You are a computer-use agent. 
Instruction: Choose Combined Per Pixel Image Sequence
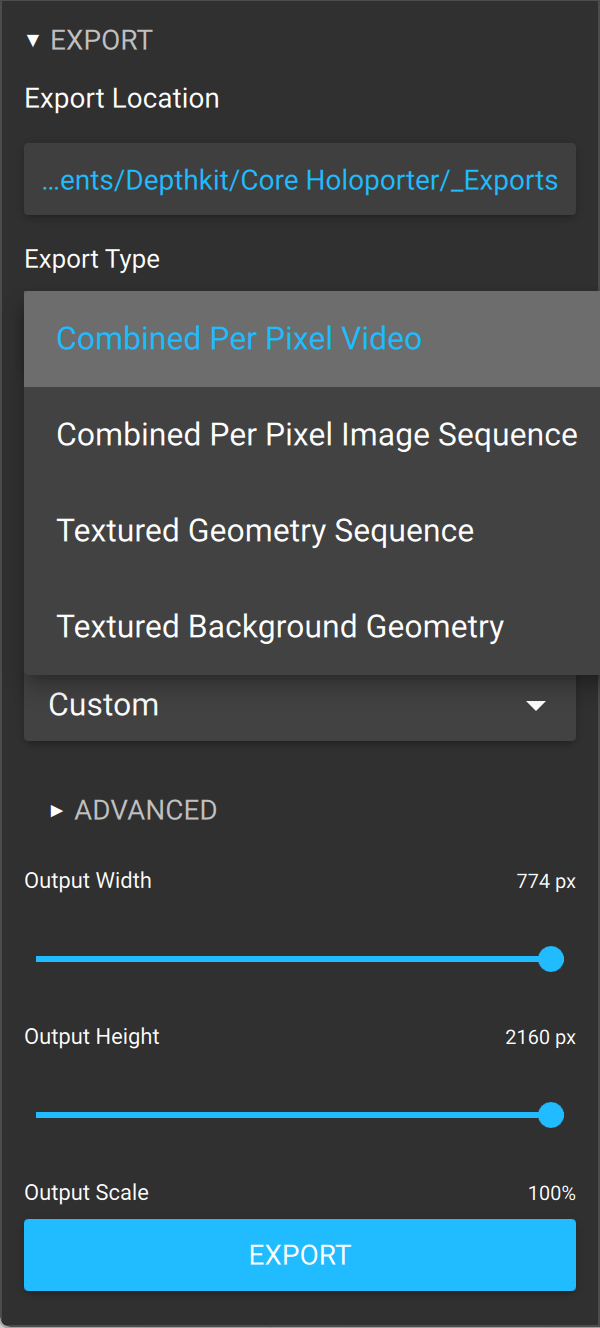[x=317, y=435]
